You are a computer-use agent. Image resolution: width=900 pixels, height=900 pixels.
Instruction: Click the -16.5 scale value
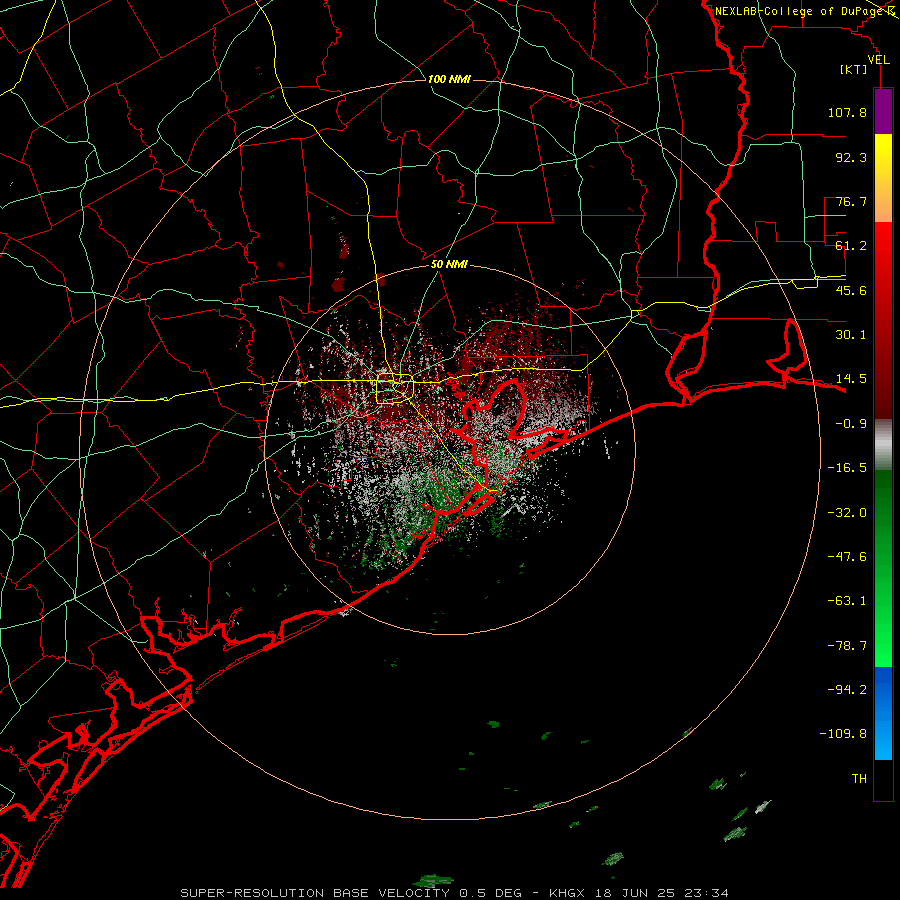pos(847,468)
